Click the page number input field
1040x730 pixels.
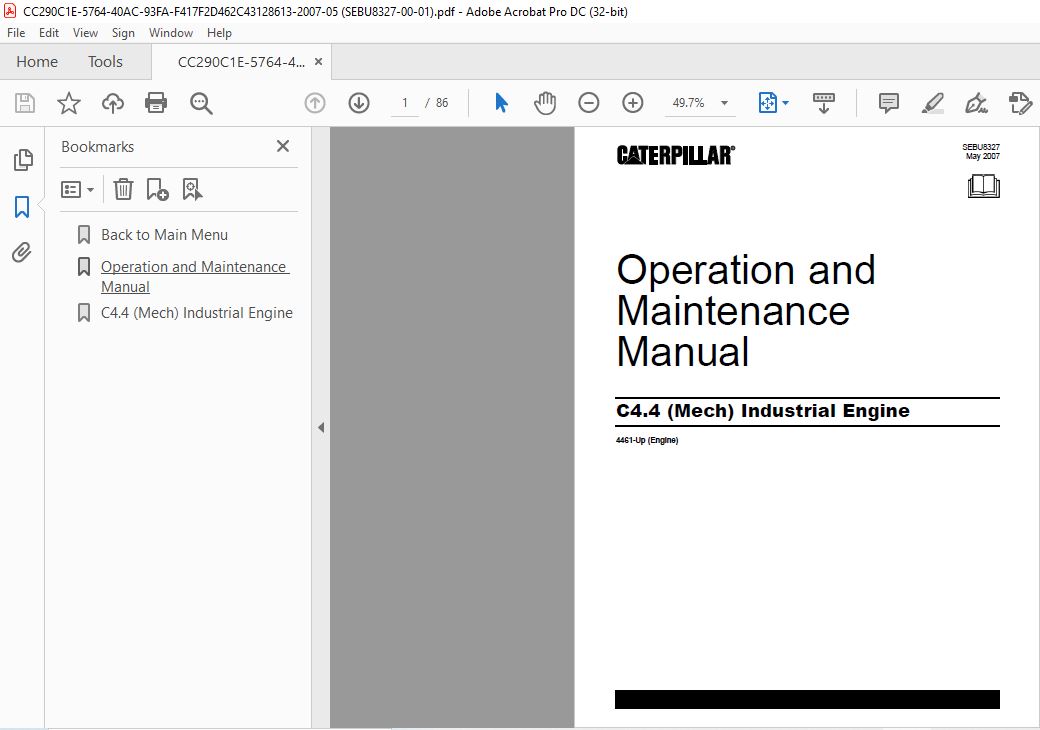[x=405, y=103]
